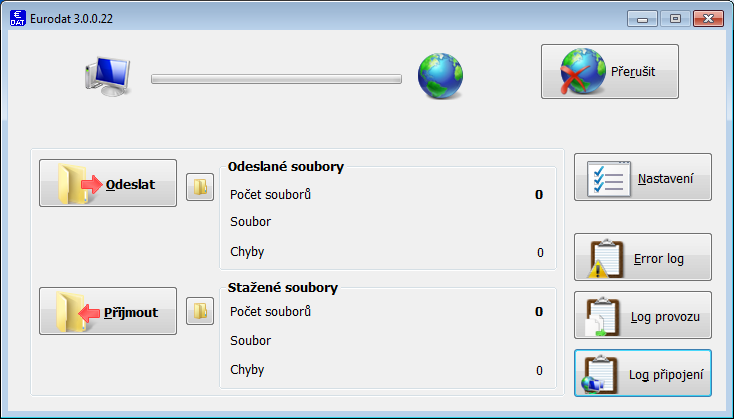Screen dimensions: 734x419
Task: Click the network clipboard icon on Log připojení
Action: [x=600, y=375]
